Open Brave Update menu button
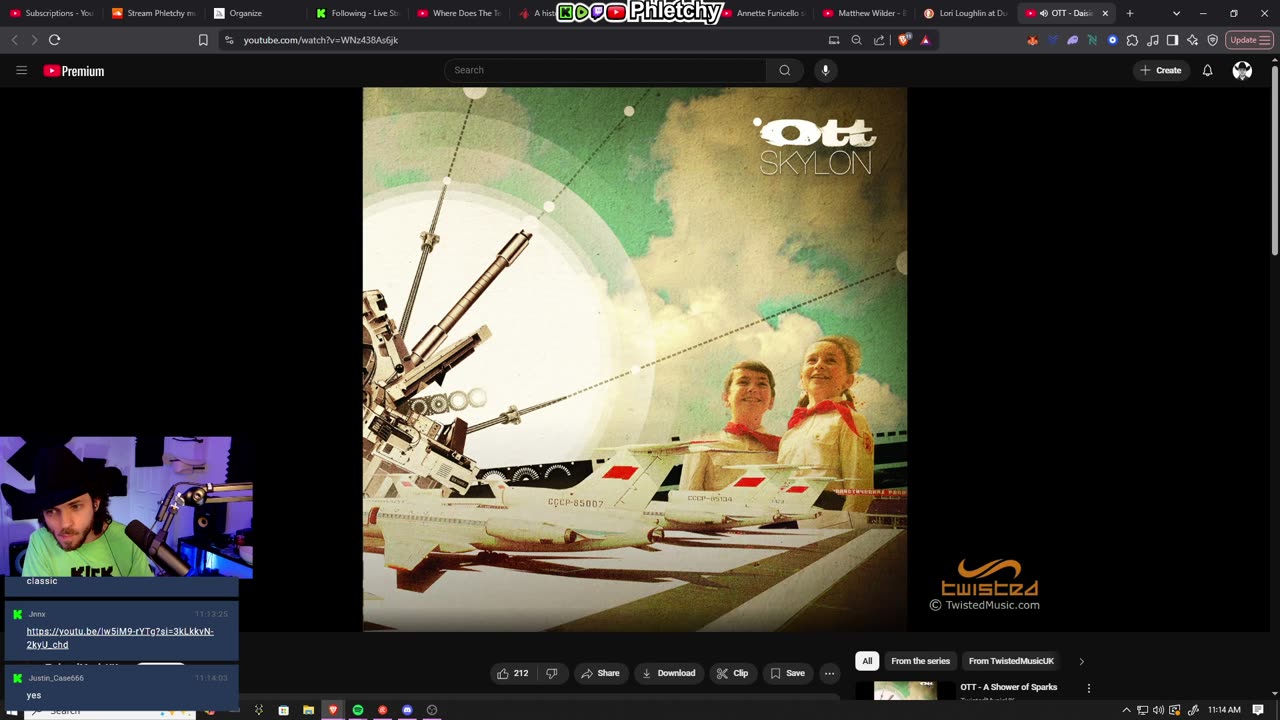 [x=1249, y=40]
